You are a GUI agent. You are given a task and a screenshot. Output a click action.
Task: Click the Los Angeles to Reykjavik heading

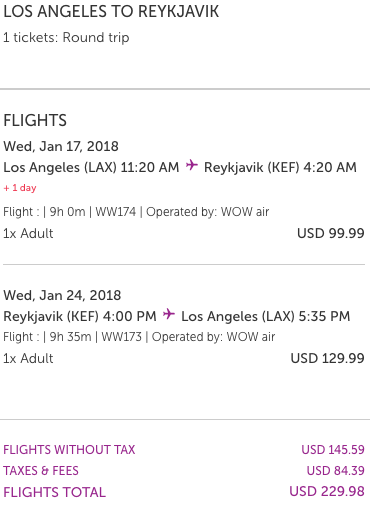(111, 11)
